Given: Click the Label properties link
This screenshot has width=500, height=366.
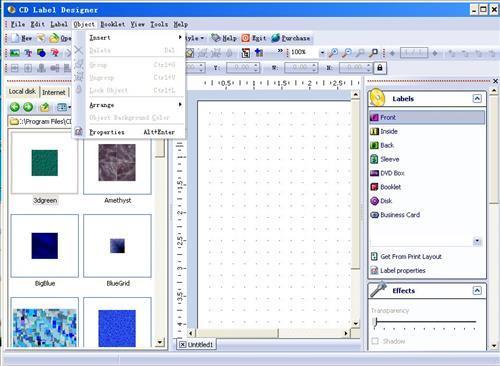Looking at the screenshot, I should click(403, 271).
